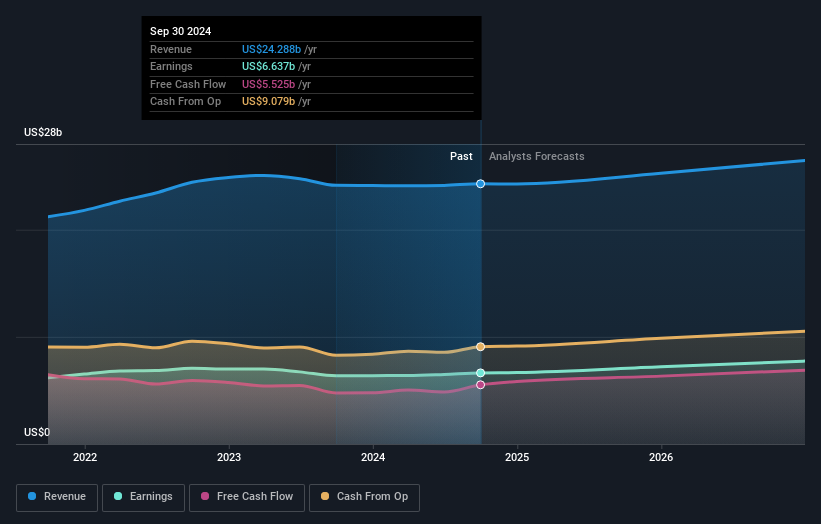Screen dimensions: 821x524
Task: Click the Sep 30 2024 tooltip date
Action: pos(181,31)
